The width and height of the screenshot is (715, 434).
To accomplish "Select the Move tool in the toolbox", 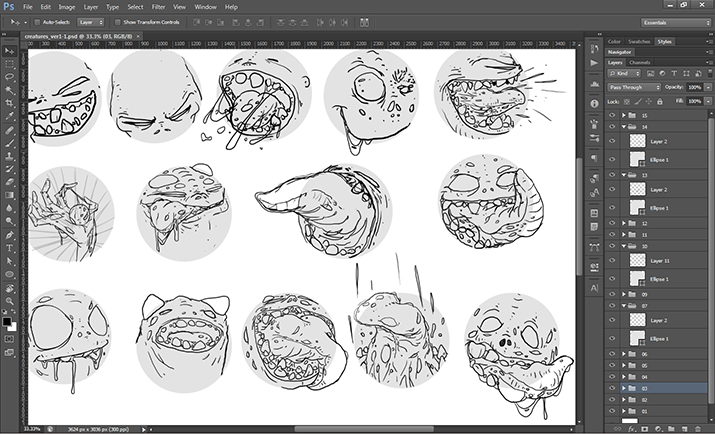I will coord(9,49).
